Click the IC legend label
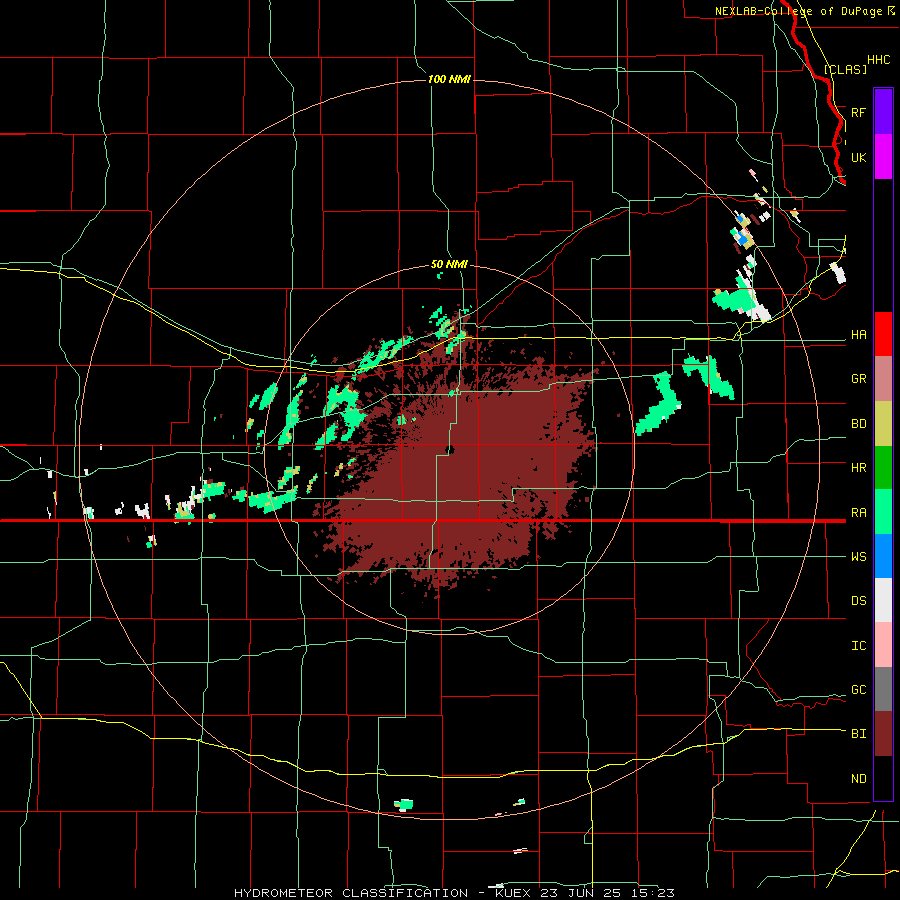This screenshot has width=900, height=900. pos(858,646)
